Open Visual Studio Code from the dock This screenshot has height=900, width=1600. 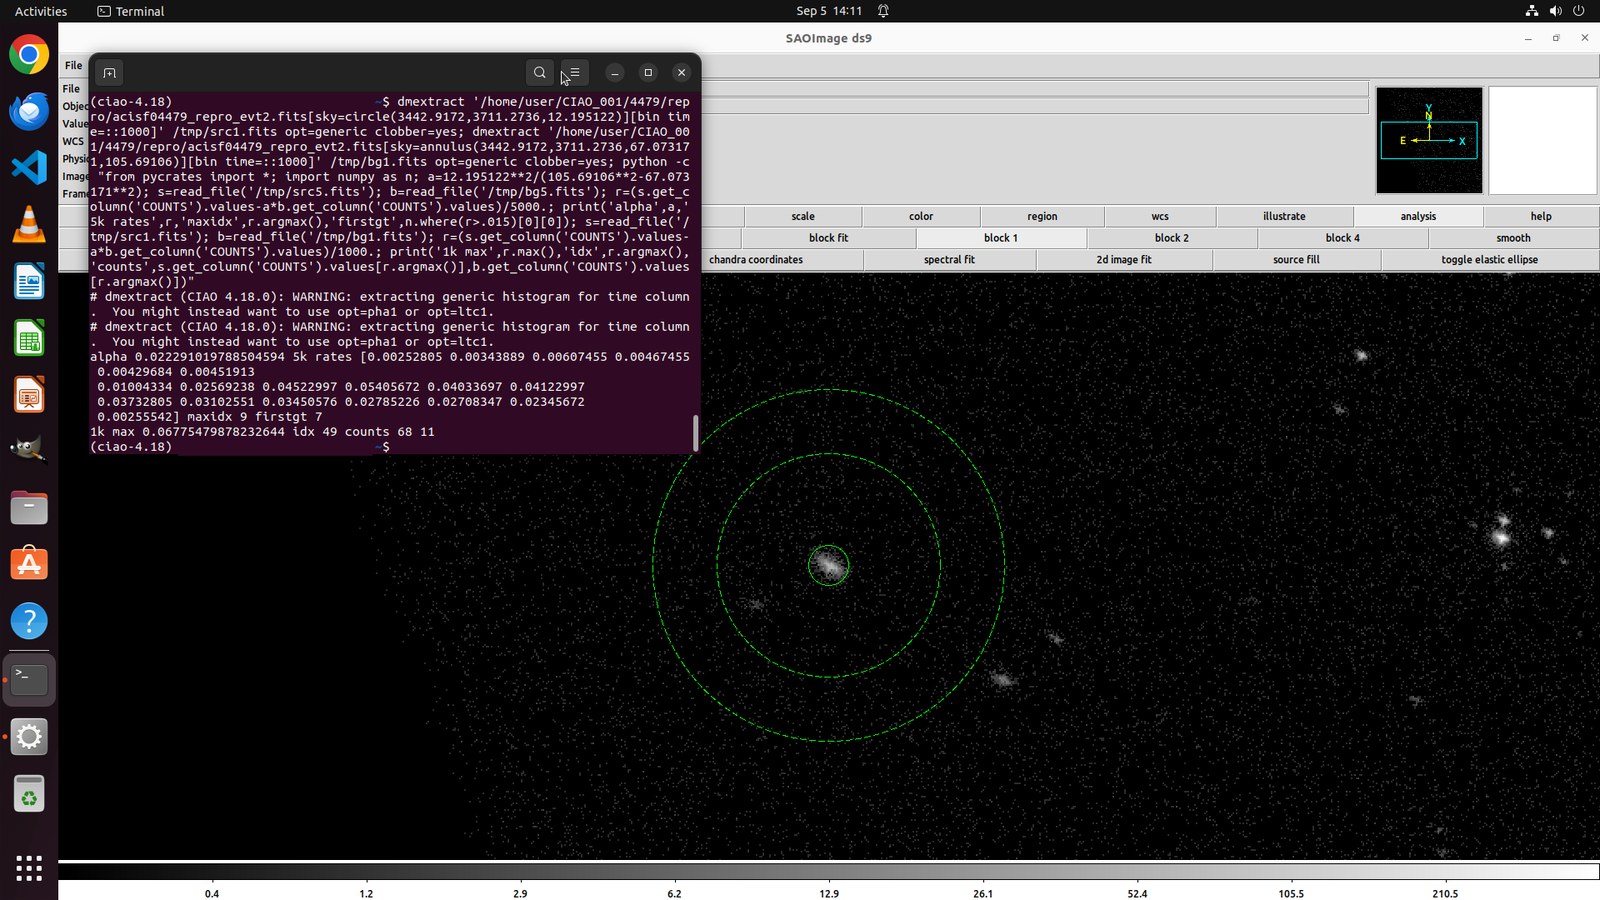click(x=29, y=167)
